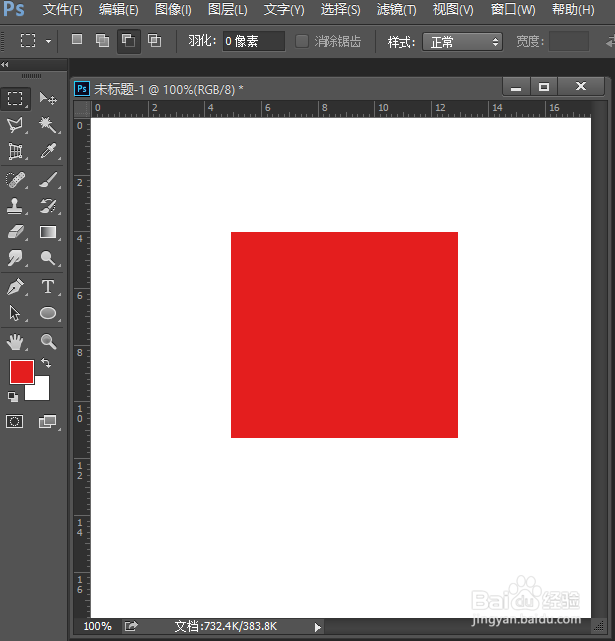The image size is (615, 641).
Task: Click the document size text 文档:732.4K/383.8K
Action: 226,626
